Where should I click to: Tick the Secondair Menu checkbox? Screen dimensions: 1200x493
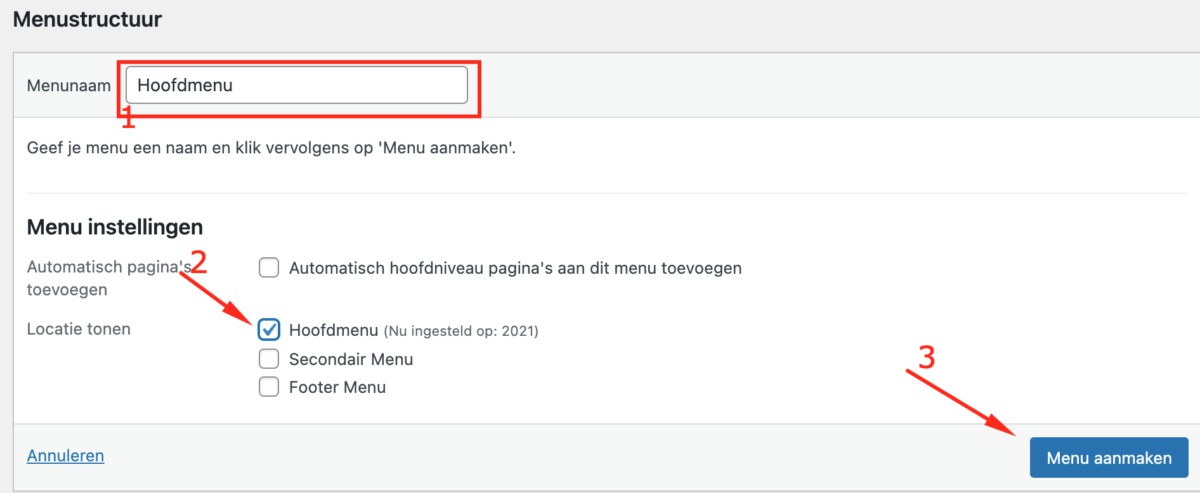(268, 359)
